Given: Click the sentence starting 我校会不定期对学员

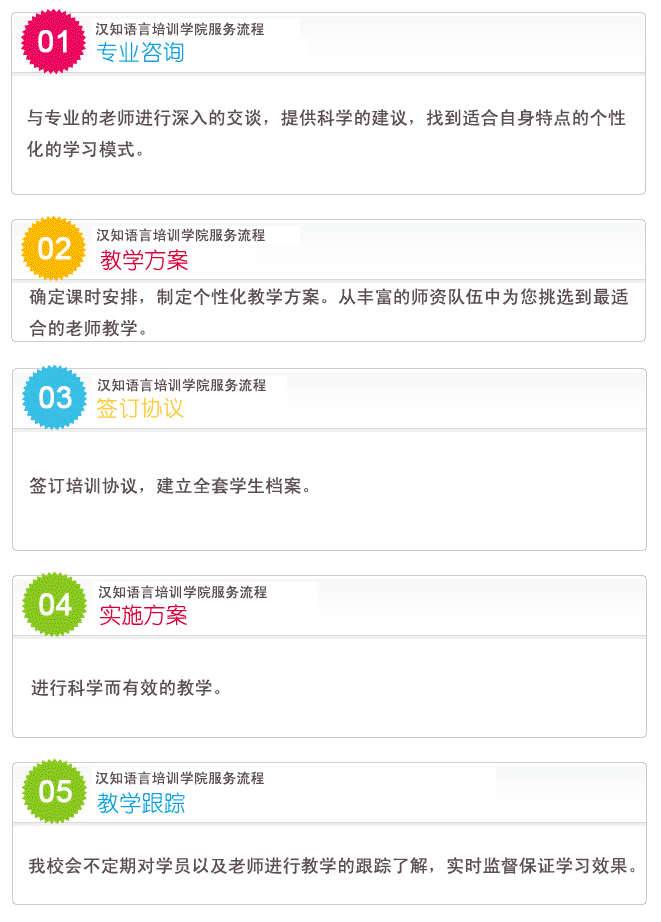Looking at the screenshot, I should (x=333, y=866).
